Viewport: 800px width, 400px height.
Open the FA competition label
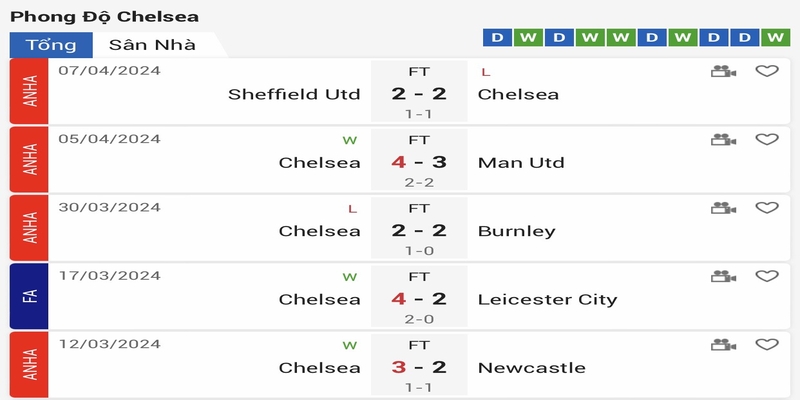coord(29,296)
